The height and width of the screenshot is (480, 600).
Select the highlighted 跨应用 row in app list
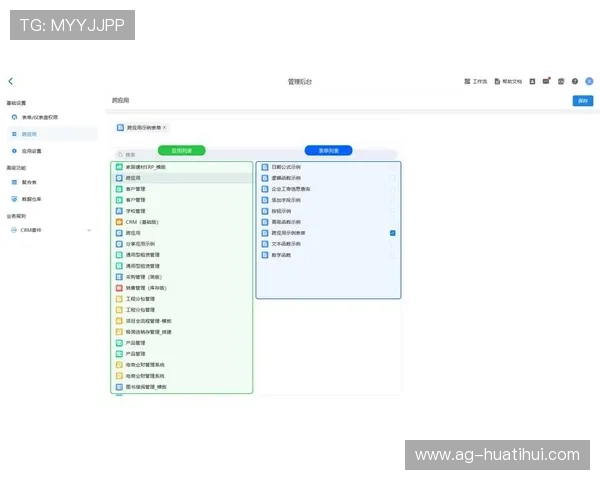point(182,178)
